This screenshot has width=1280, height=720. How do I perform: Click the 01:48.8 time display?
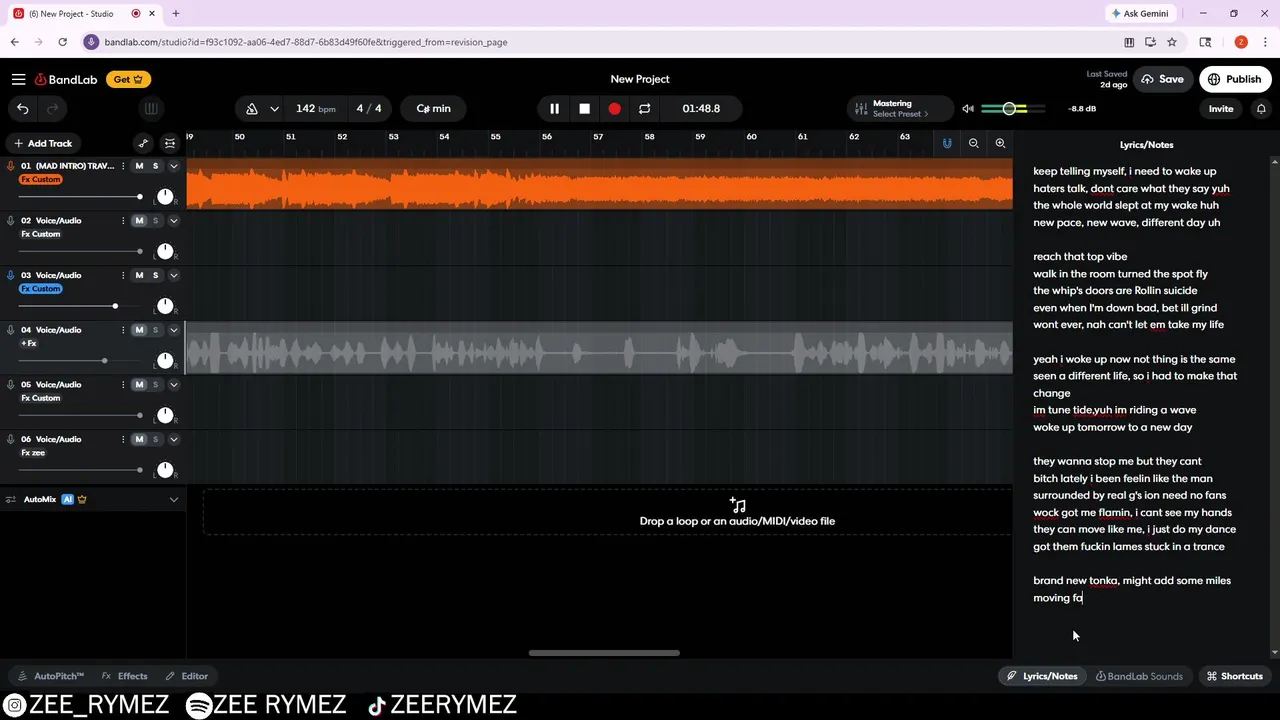pos(699,108)
